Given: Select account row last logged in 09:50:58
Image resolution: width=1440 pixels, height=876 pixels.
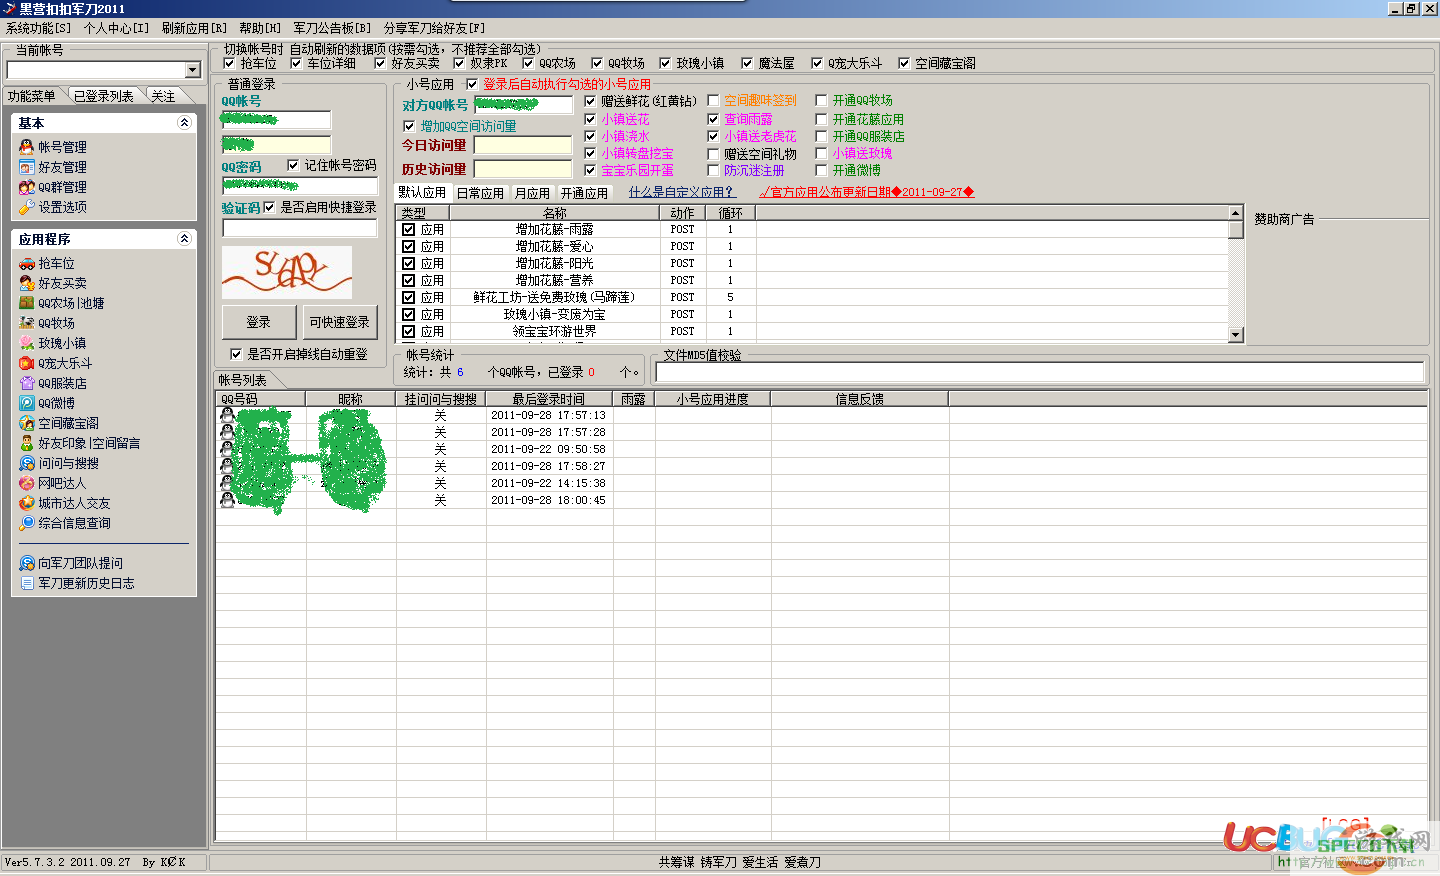Looking at the screenshot, I should tap(821, 449).
